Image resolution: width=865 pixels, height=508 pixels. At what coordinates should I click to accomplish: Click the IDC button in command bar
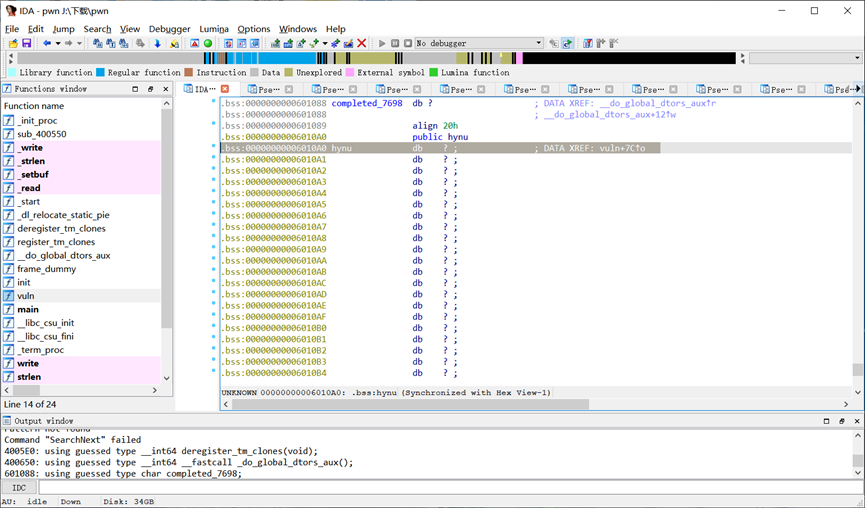[19, 487]
